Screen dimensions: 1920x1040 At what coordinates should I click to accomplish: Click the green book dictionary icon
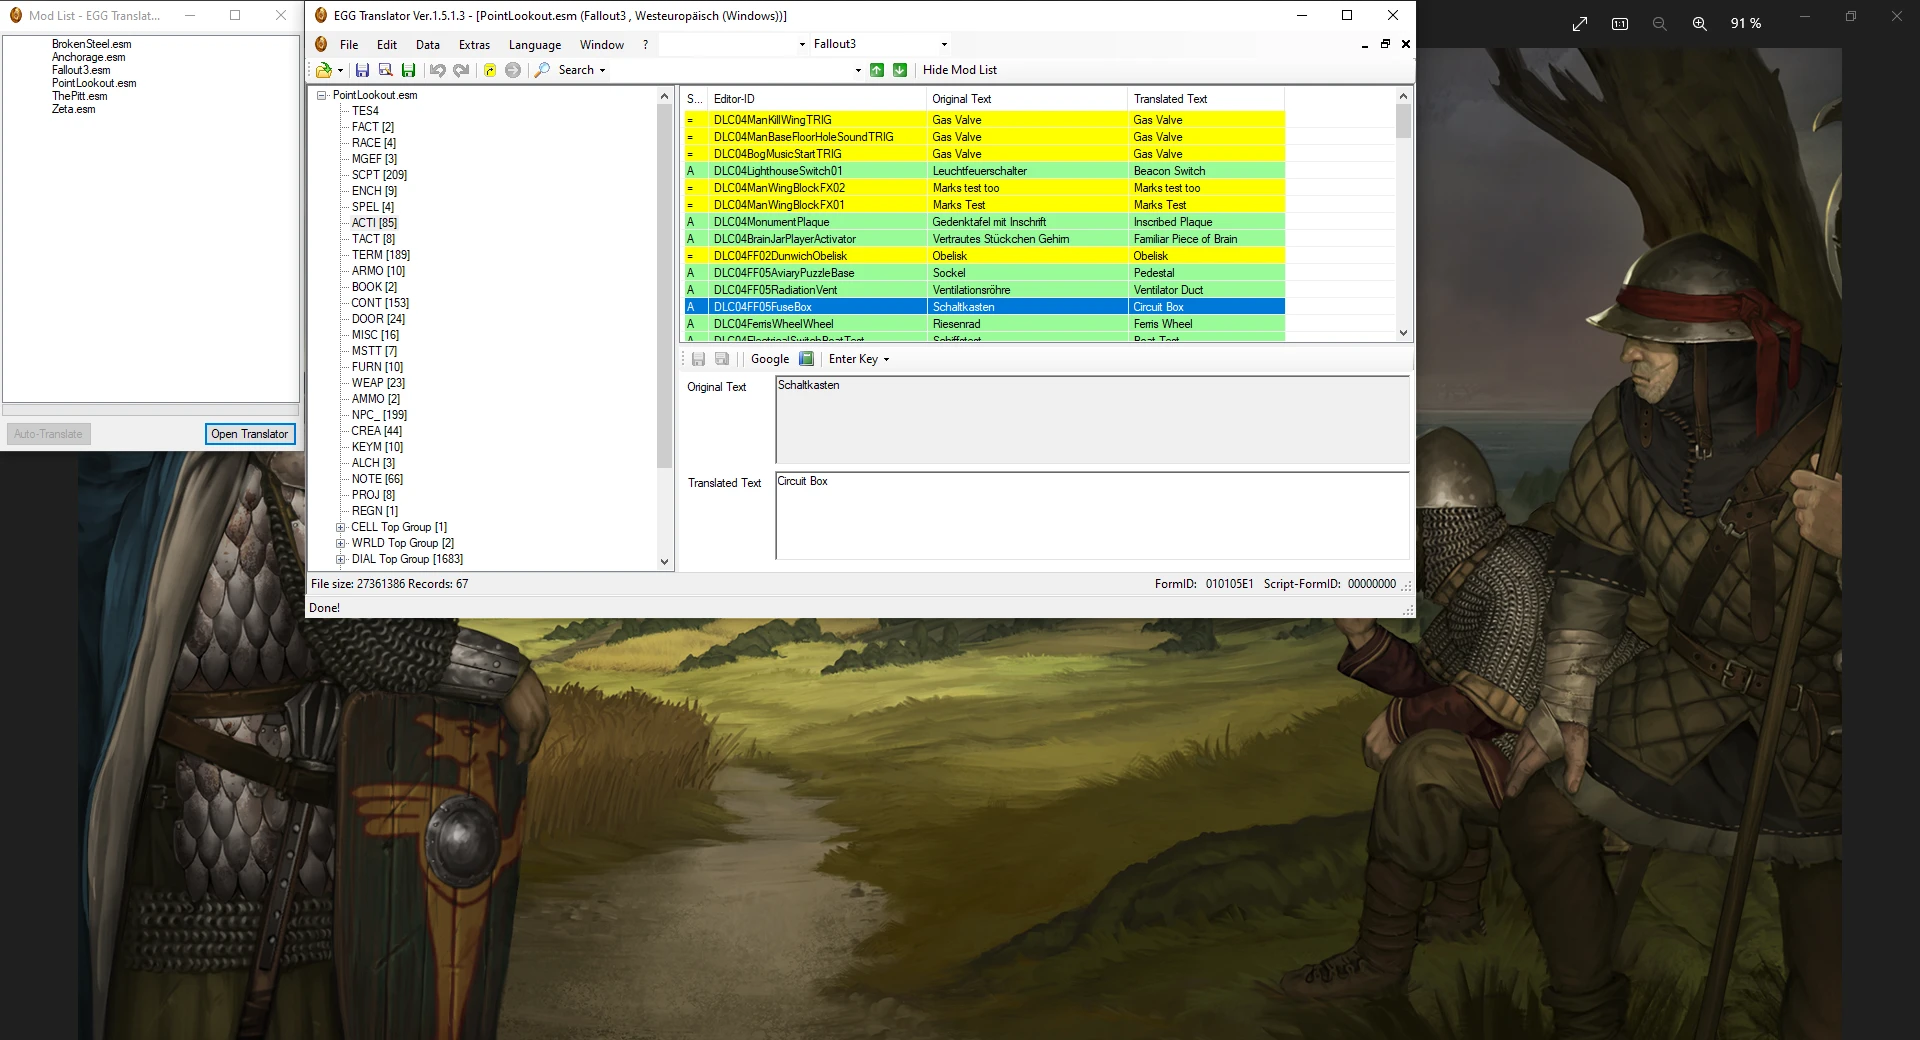(806, 359)
